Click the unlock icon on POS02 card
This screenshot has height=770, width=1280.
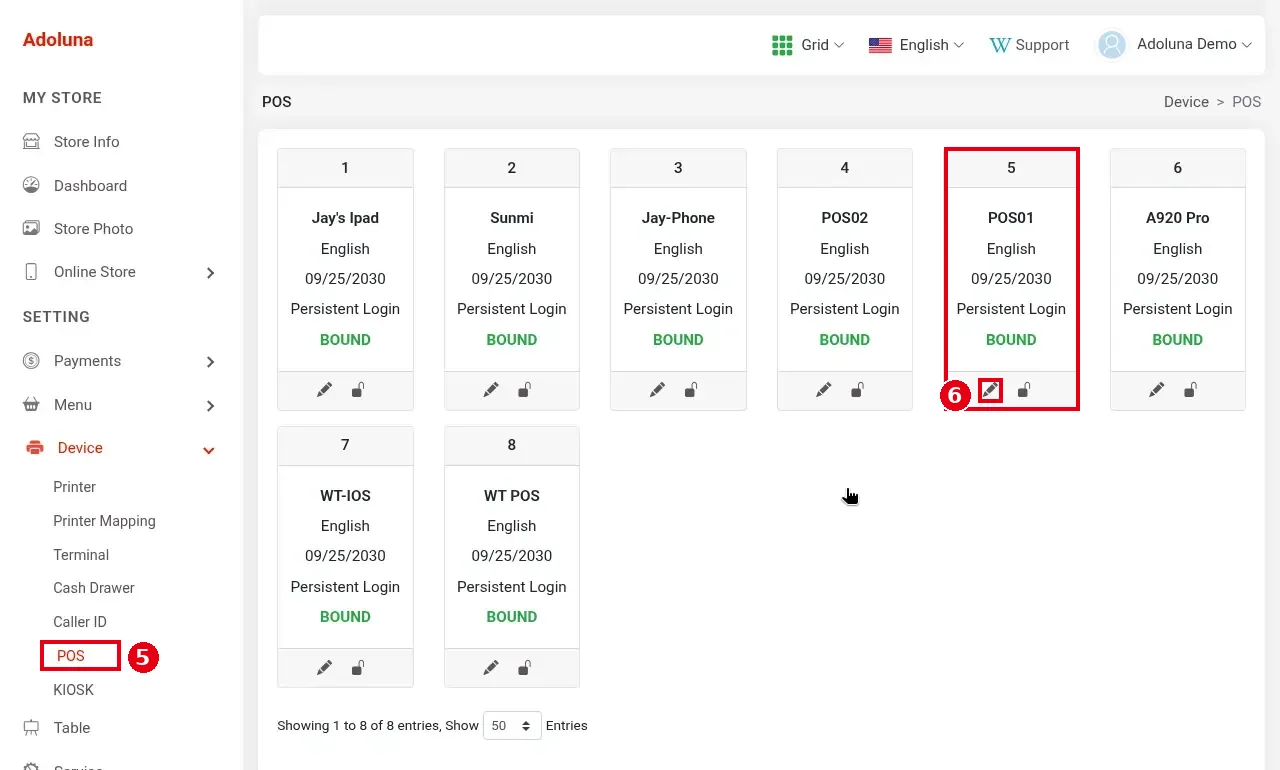(857, 390)
